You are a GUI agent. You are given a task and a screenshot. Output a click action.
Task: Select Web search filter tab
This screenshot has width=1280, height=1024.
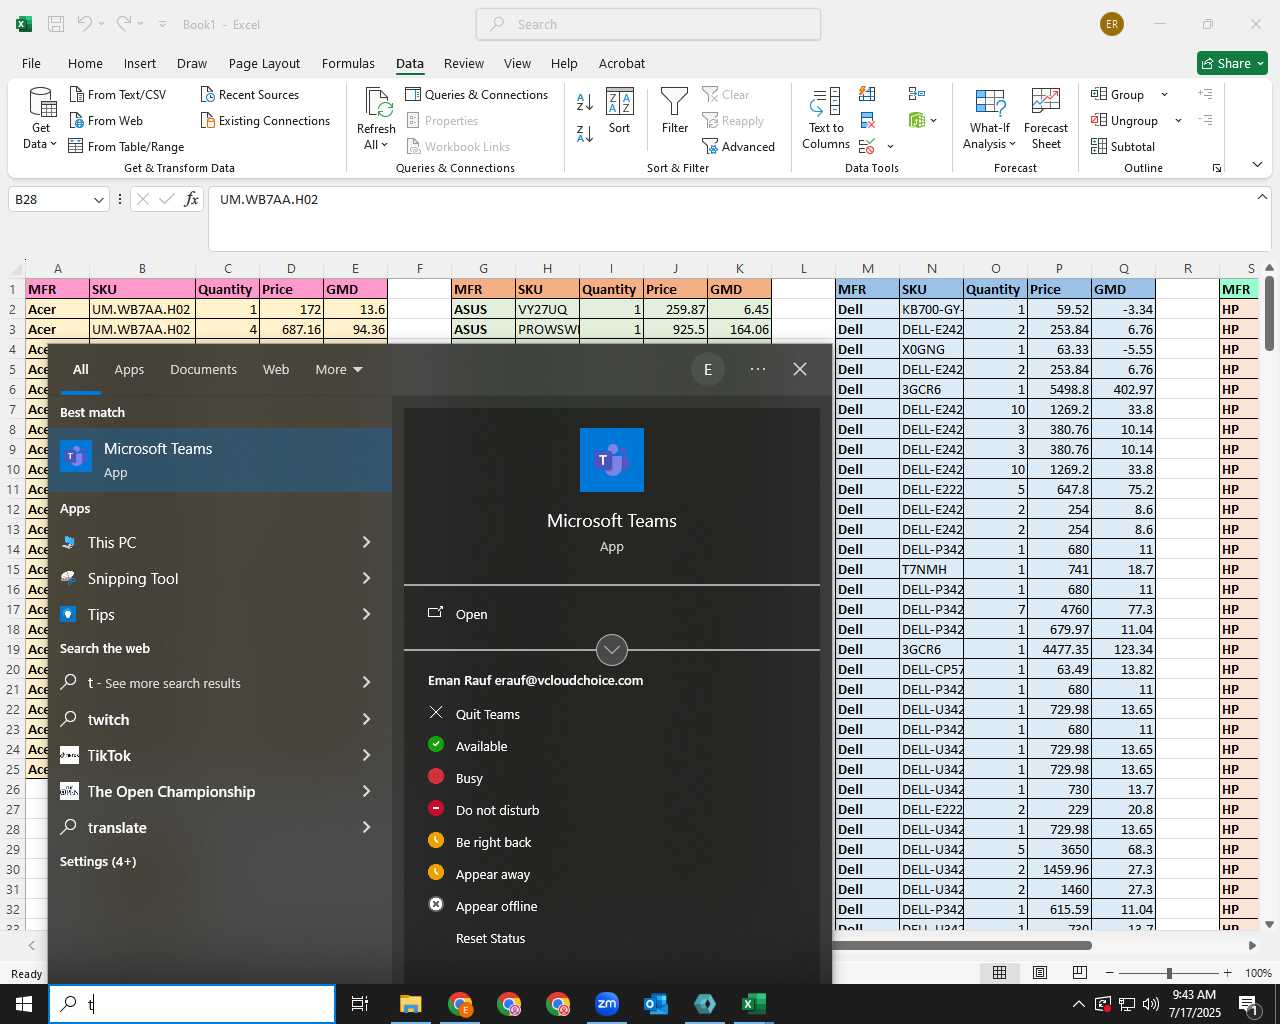click(276, 369)
